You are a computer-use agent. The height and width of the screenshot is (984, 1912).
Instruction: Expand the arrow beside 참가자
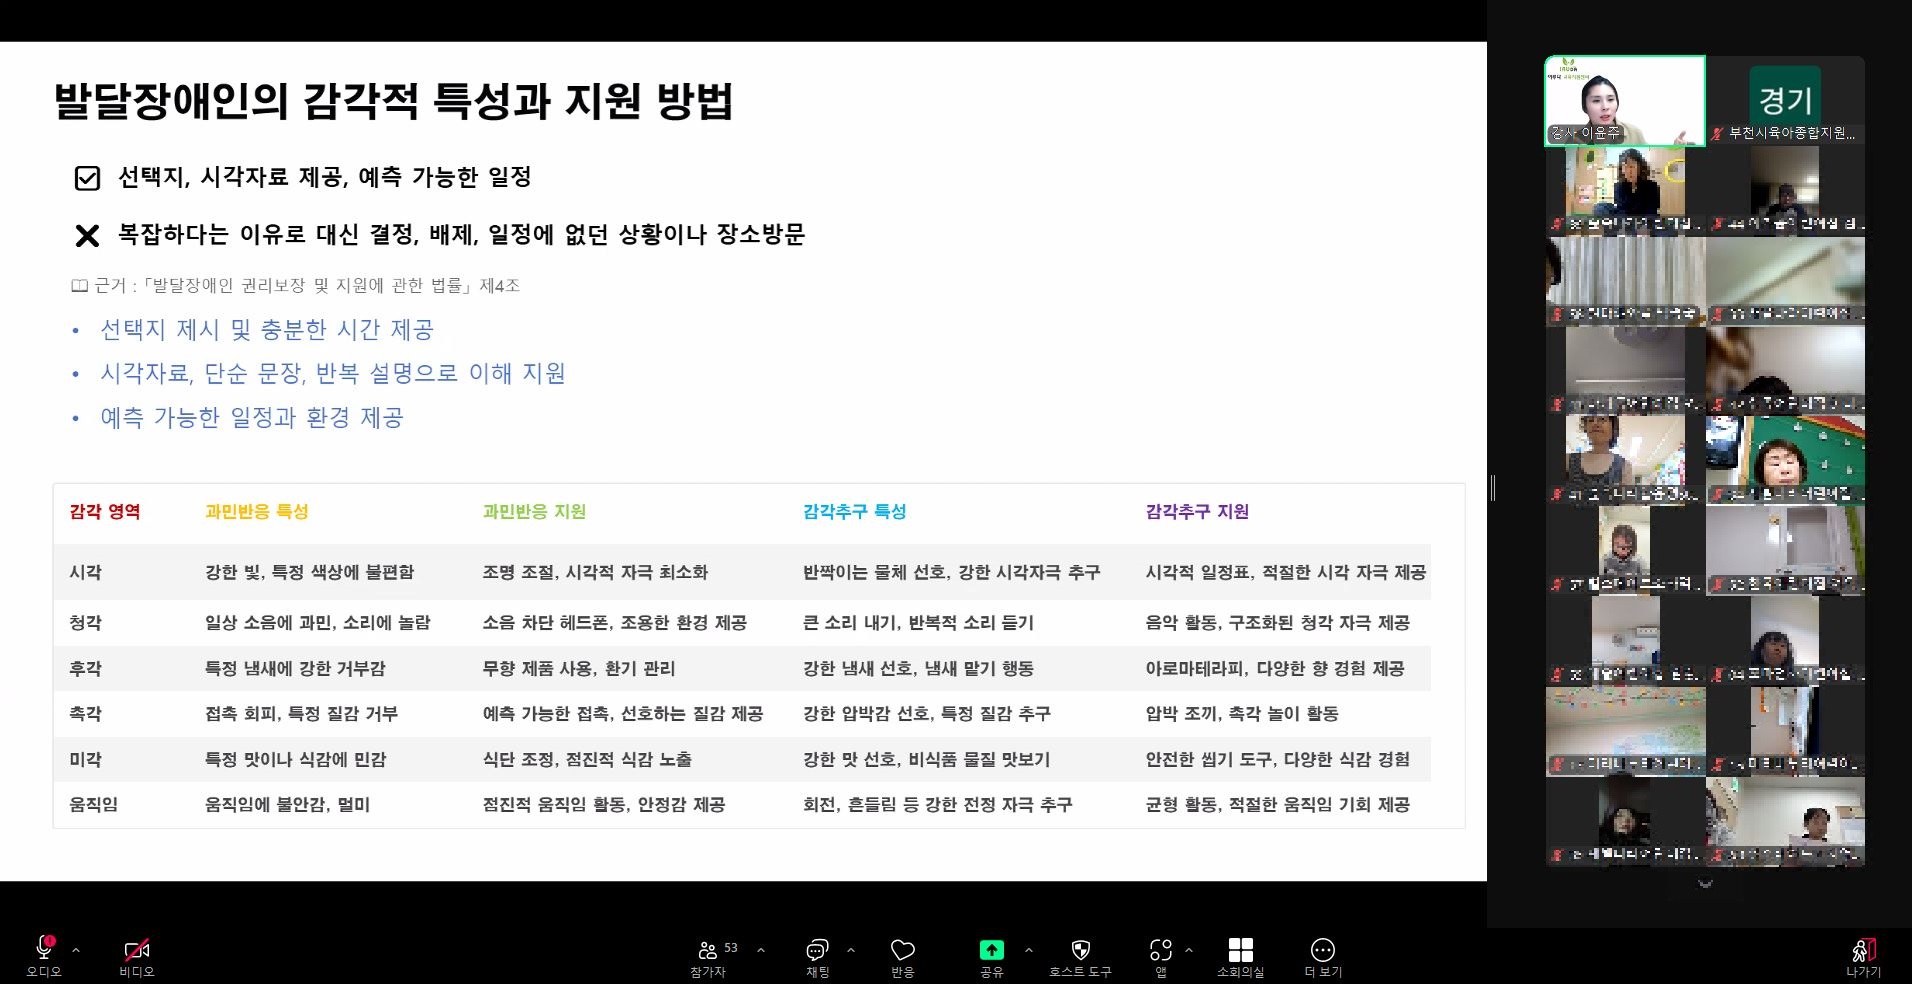pos(761,950)
